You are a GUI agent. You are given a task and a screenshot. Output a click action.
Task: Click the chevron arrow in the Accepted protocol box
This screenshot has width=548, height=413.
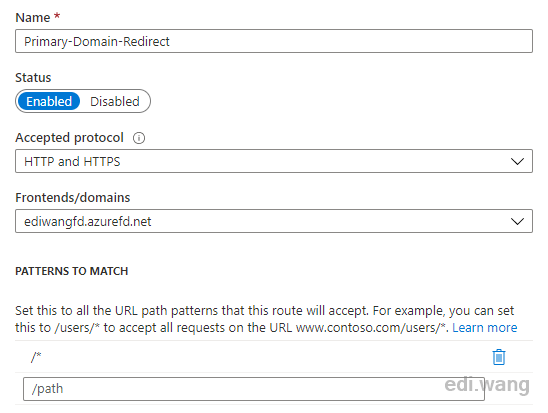(517, 161)
